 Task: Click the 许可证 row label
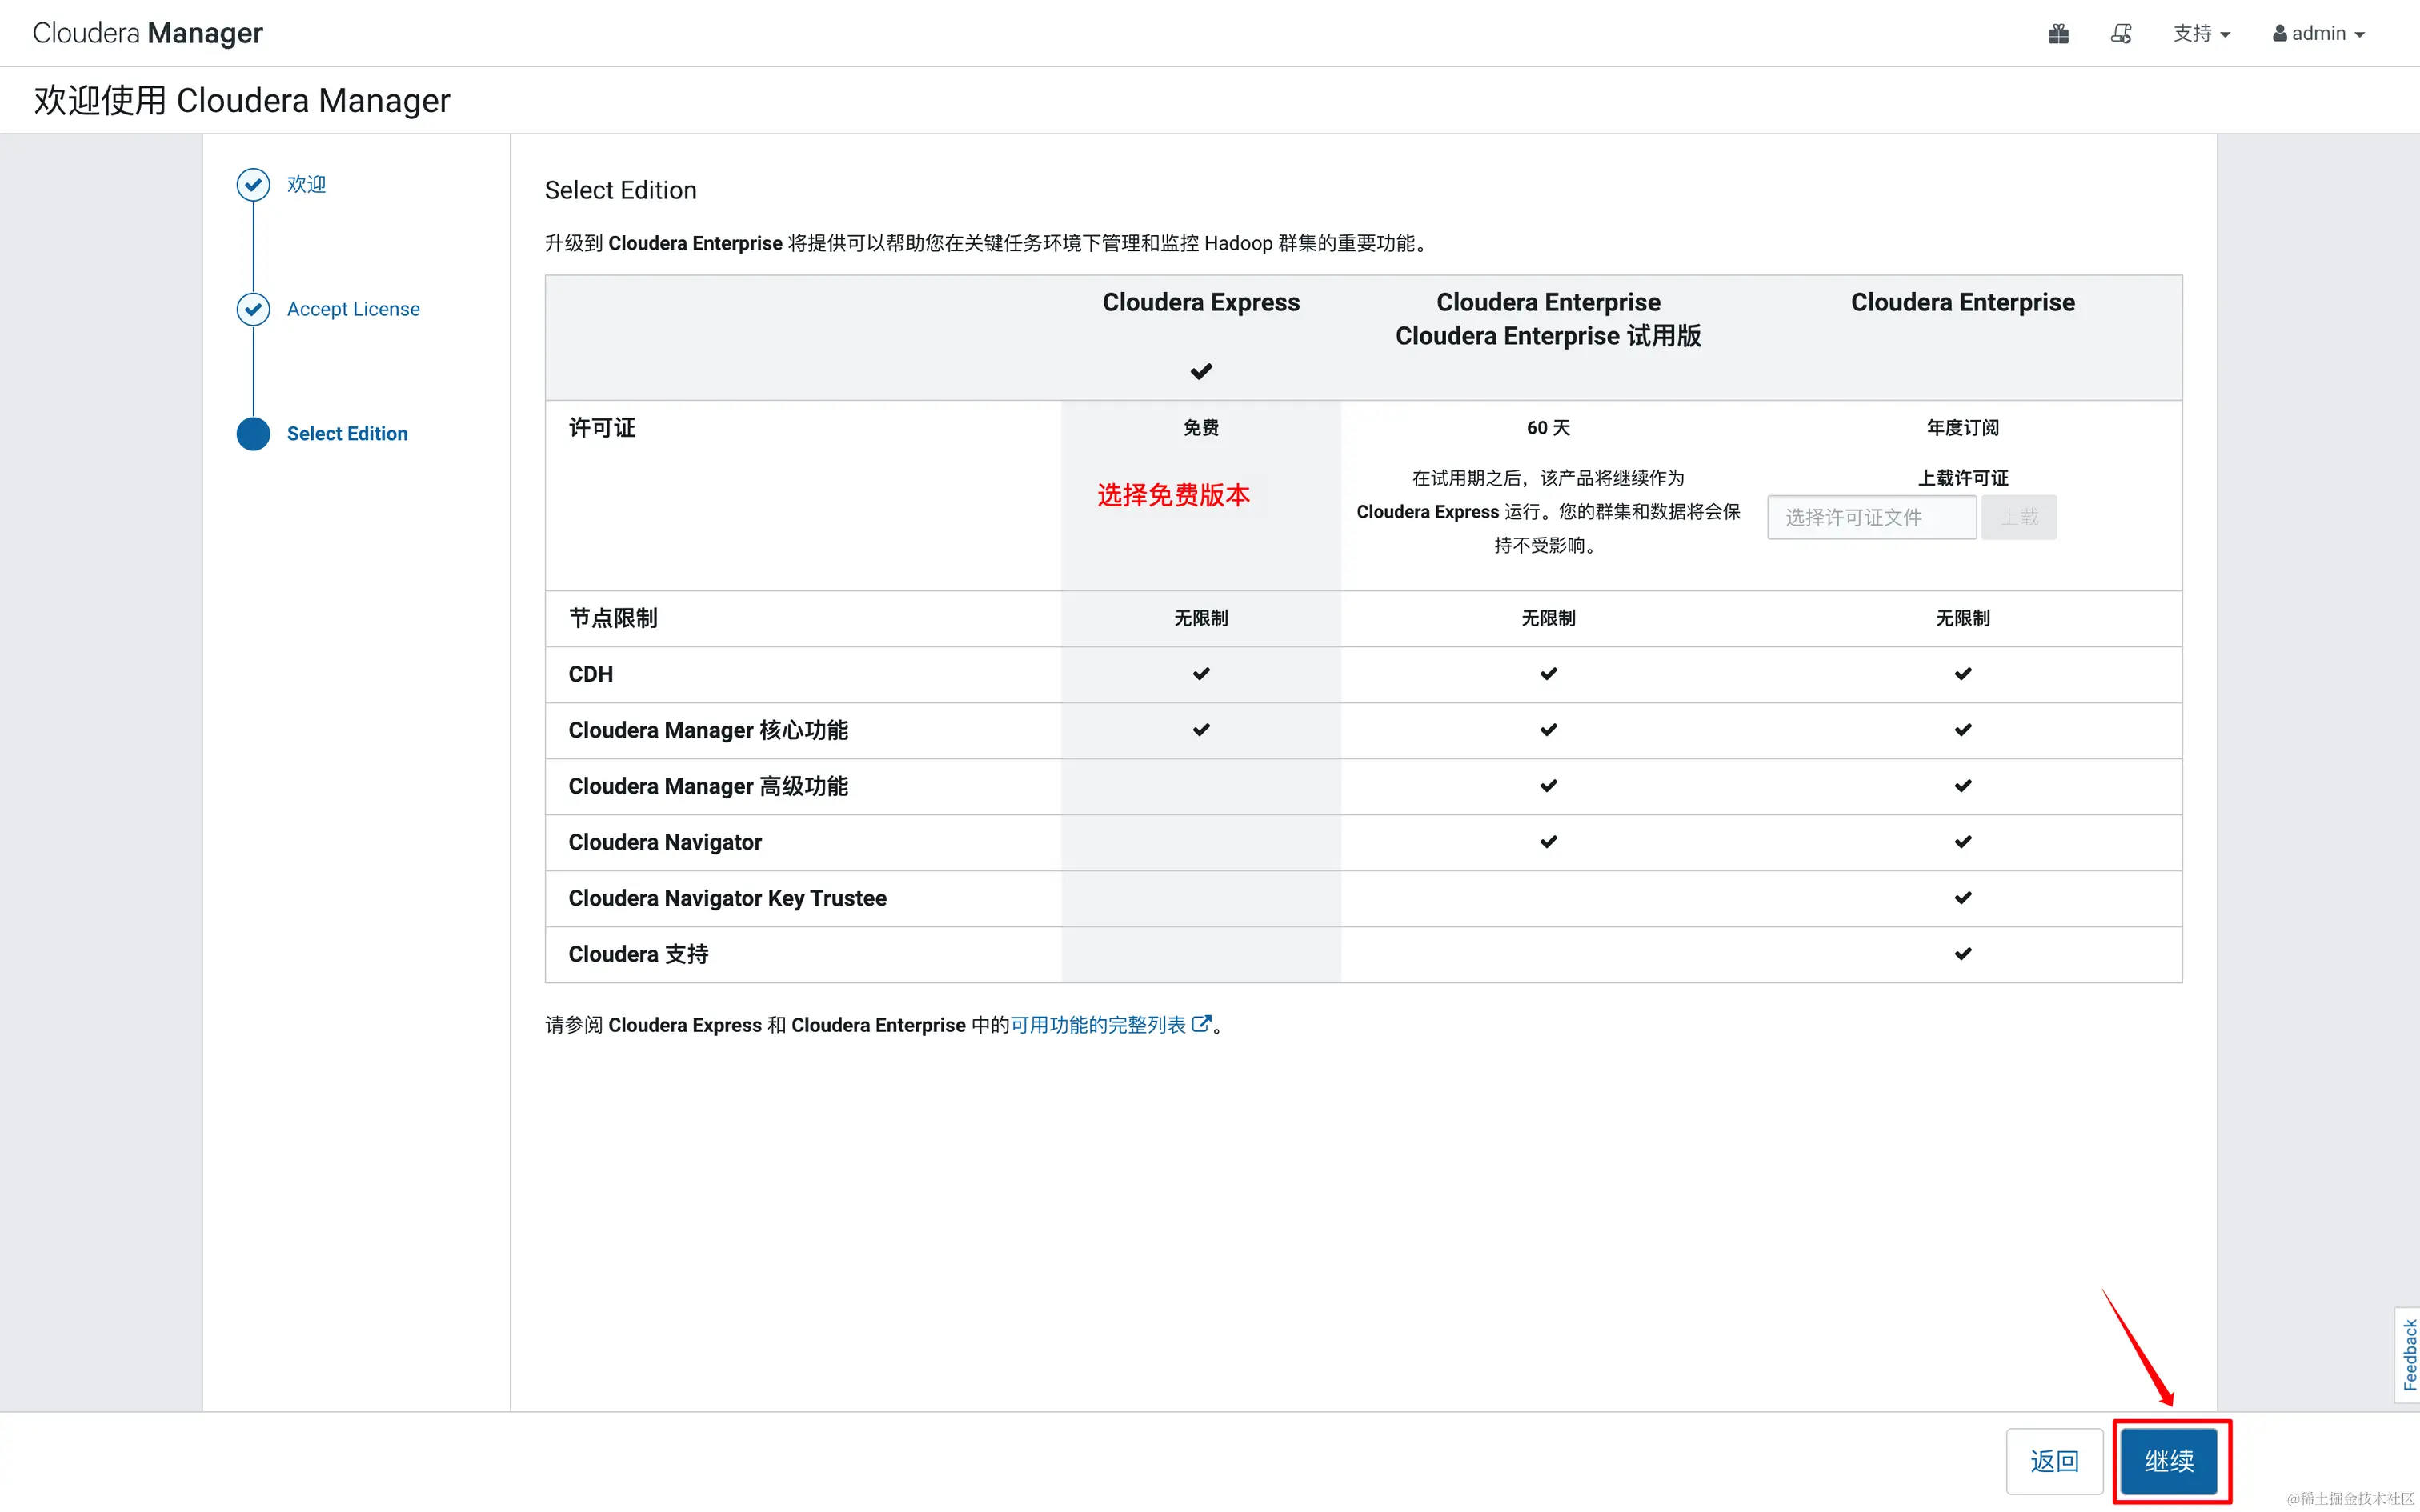pos(602,428)
